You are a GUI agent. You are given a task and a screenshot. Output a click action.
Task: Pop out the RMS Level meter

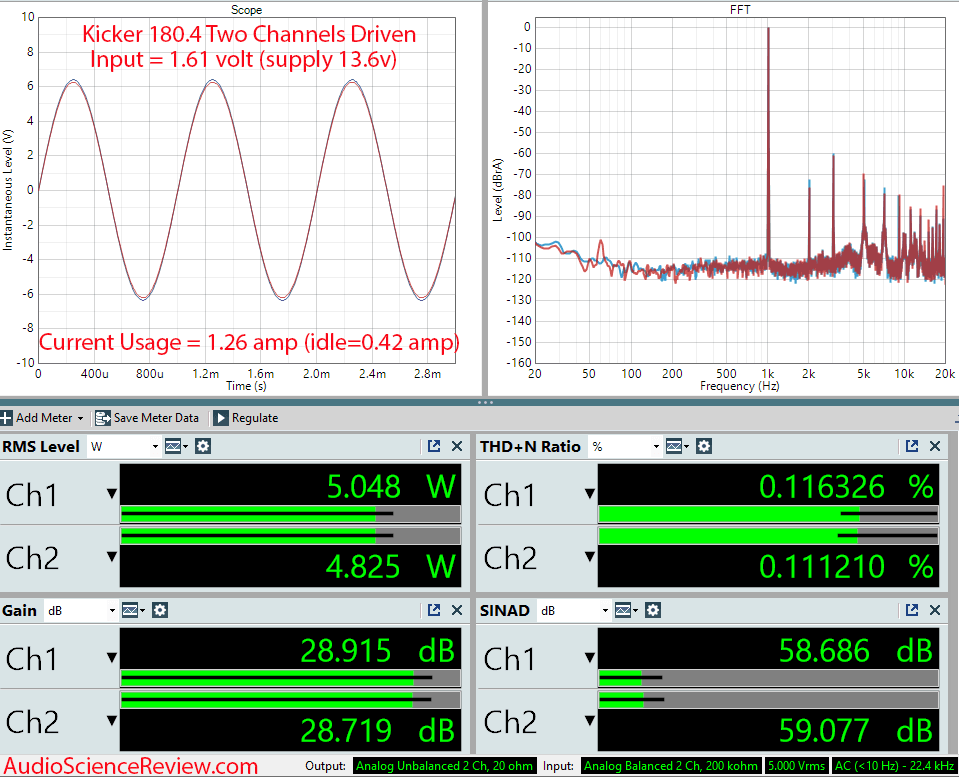point(434,446)
